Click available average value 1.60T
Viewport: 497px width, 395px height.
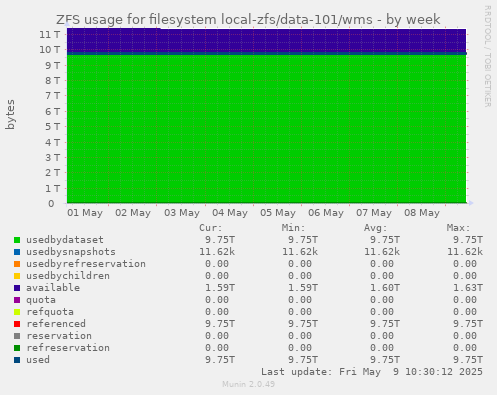(x=385, y=288)
